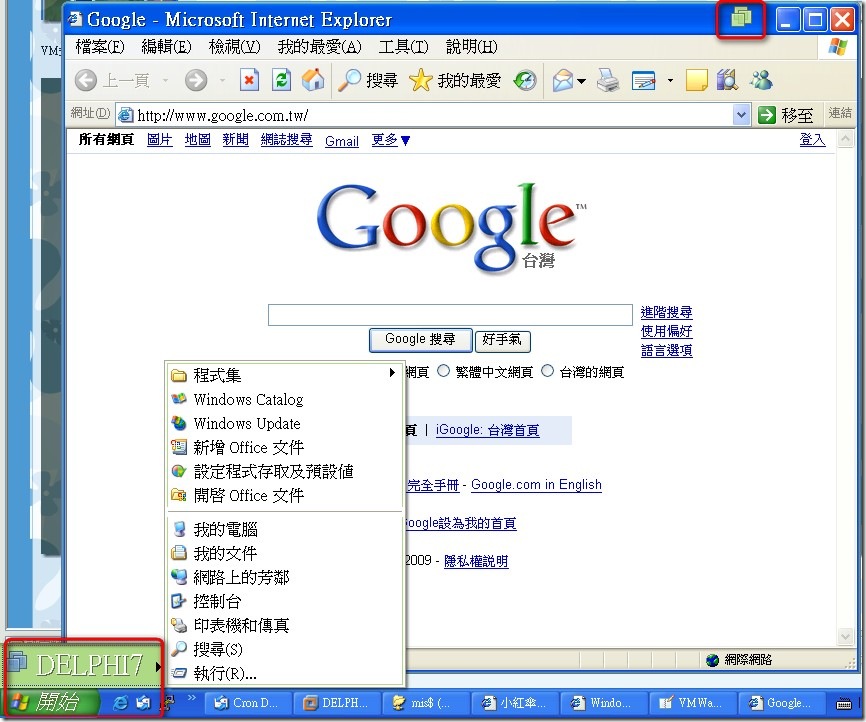This screenshot has width=866, height=722.
Task: Open the yellow Discuss note icon
Action: coord(696,81)
